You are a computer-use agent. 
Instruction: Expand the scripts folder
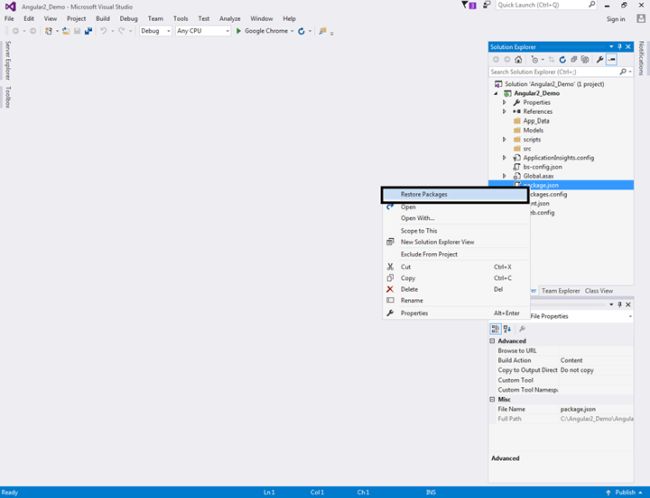(504, 139)
